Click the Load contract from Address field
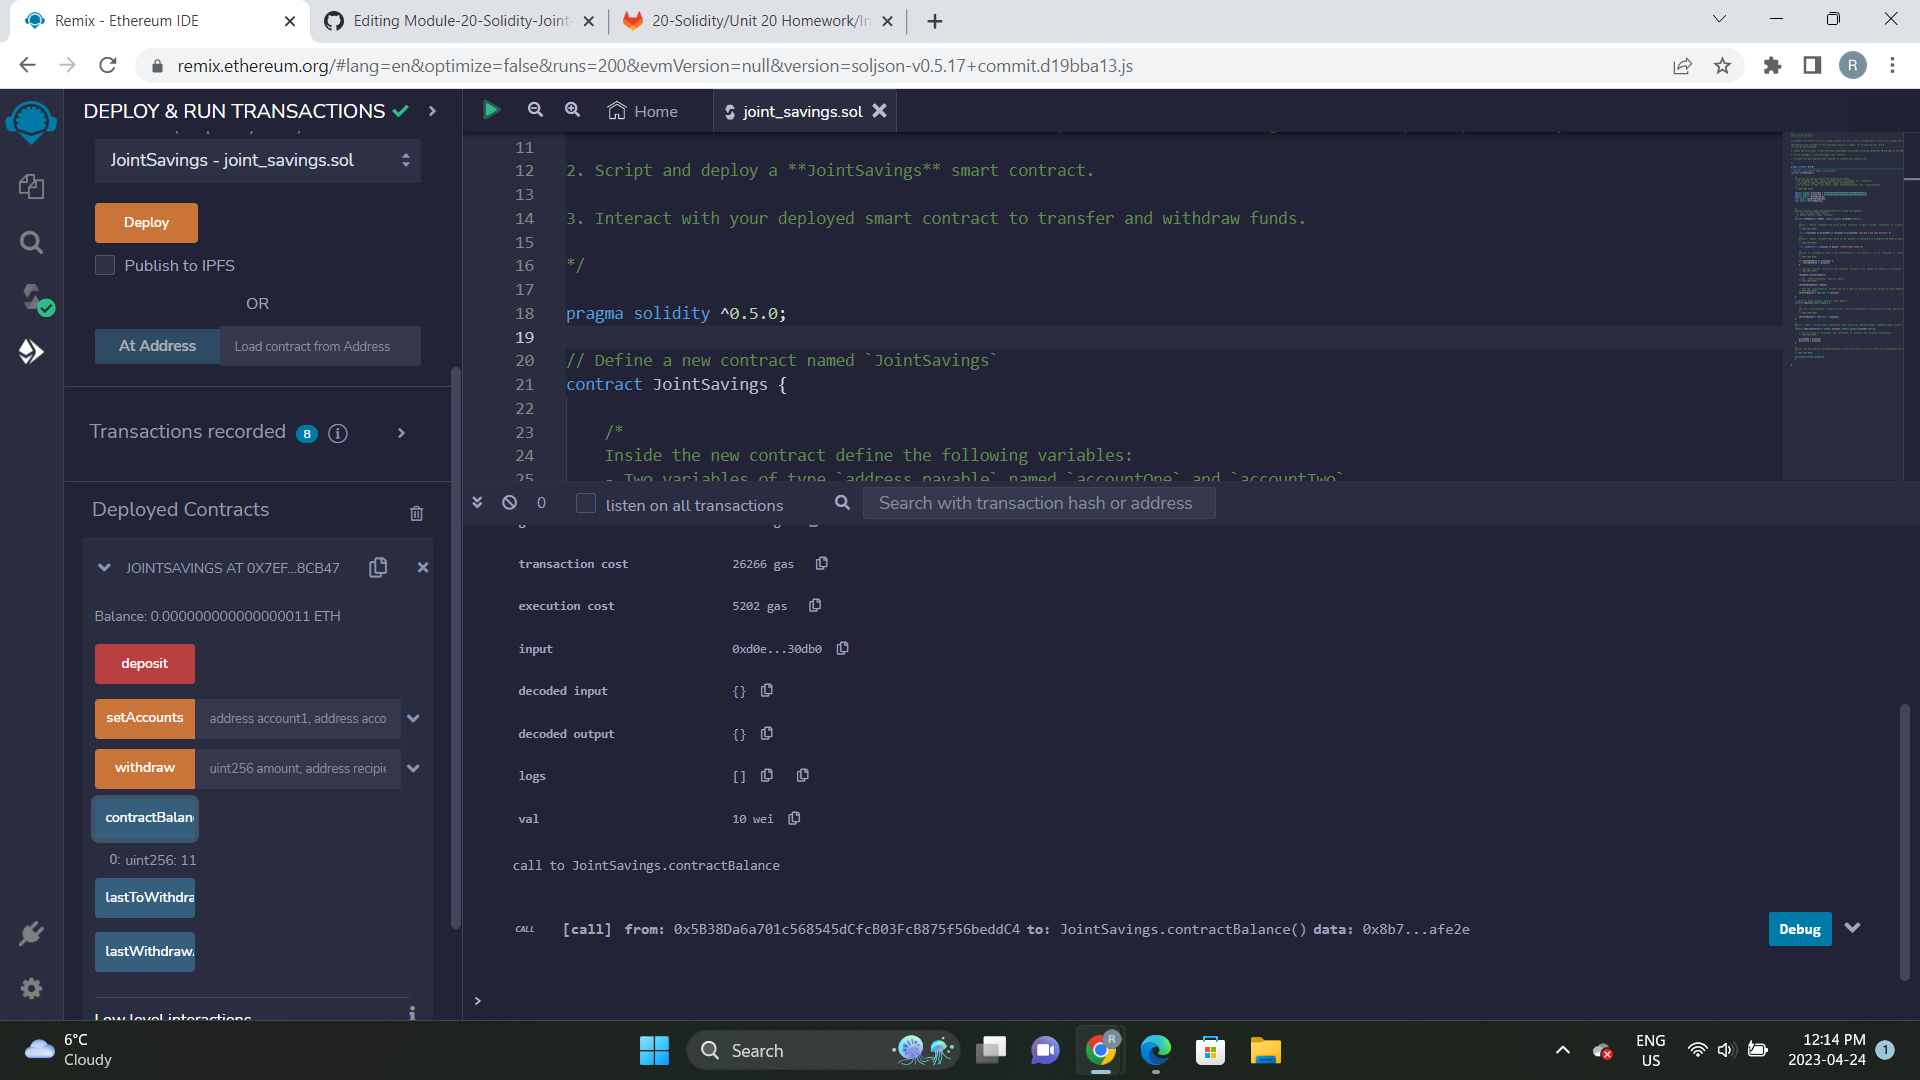The image size is (1920, 1080). pos(320,346)
